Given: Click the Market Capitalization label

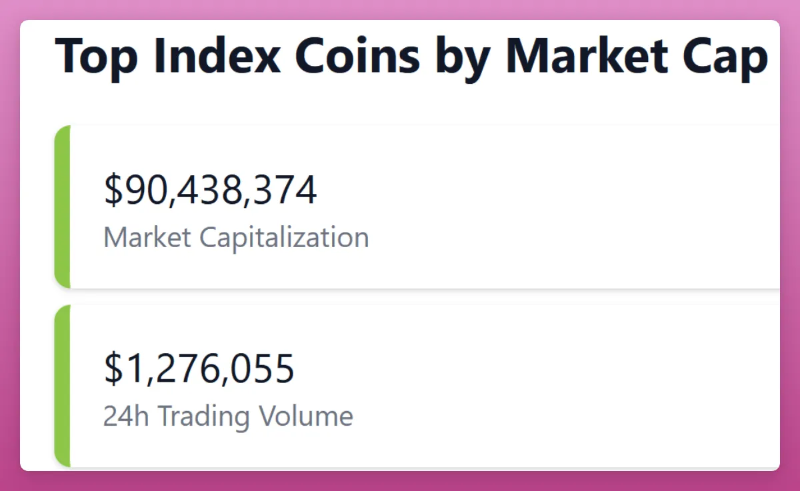Looking at the screenshot, I should pyautogui.click(x=236, y=238).
